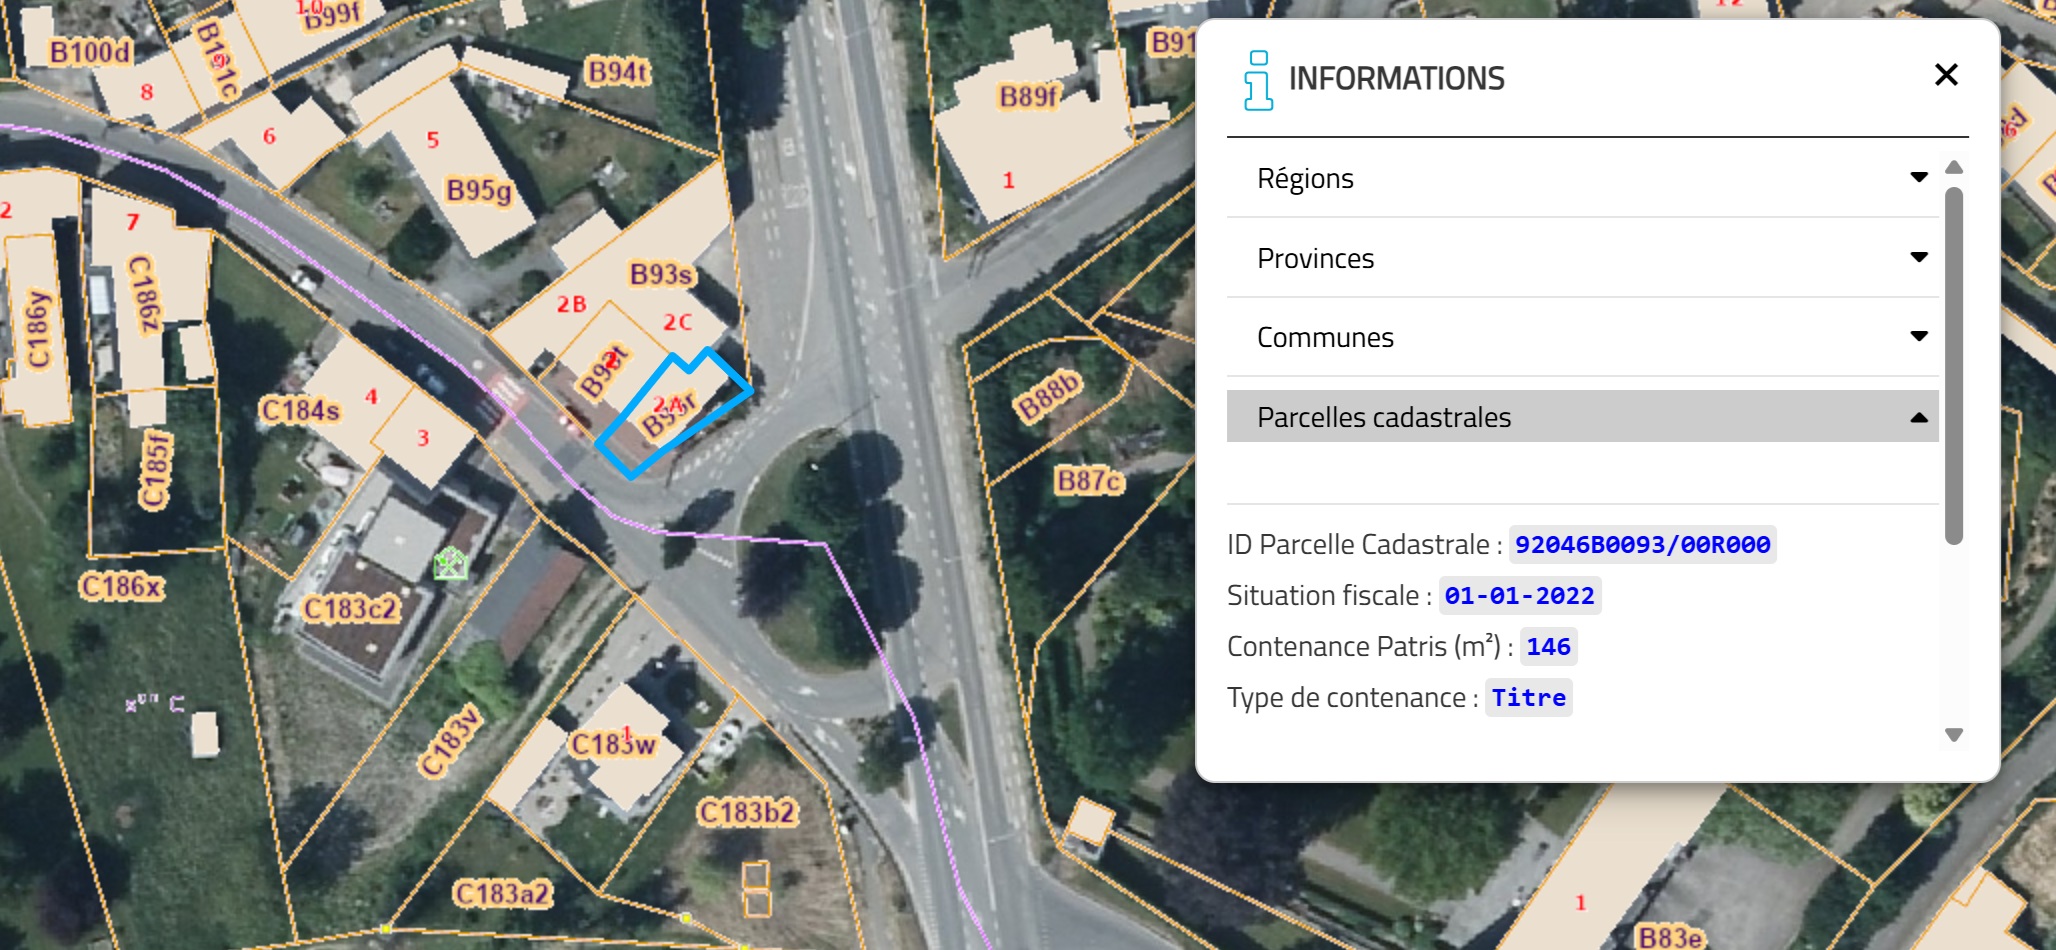Viewport: 2056px width, 950px height.
Task: Click the info icon beside the INFORMATIONS title
Action: [x=1258, y=80]
